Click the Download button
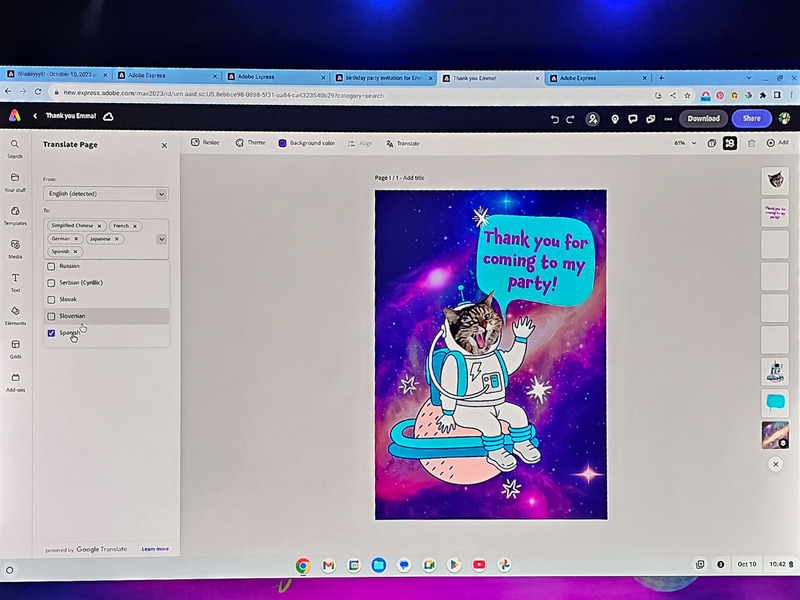Image resolution: width=800 pixels, height=600 pixels. (x=703, y=118)
